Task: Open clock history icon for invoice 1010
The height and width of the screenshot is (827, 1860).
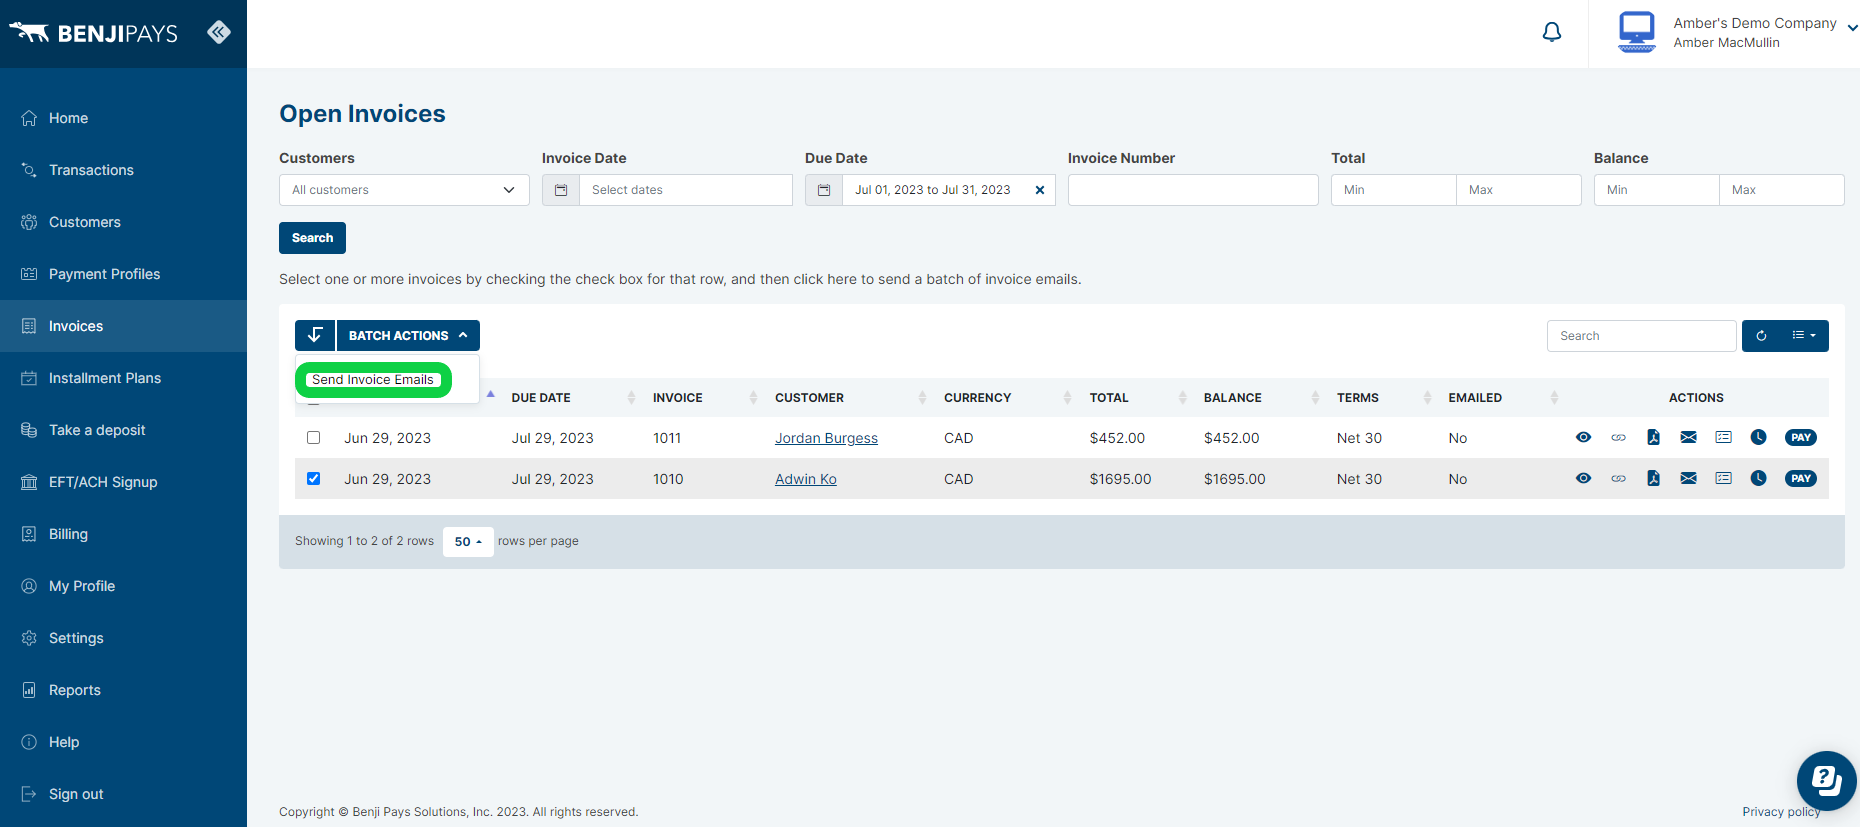Action: [x=1758, y=478]
